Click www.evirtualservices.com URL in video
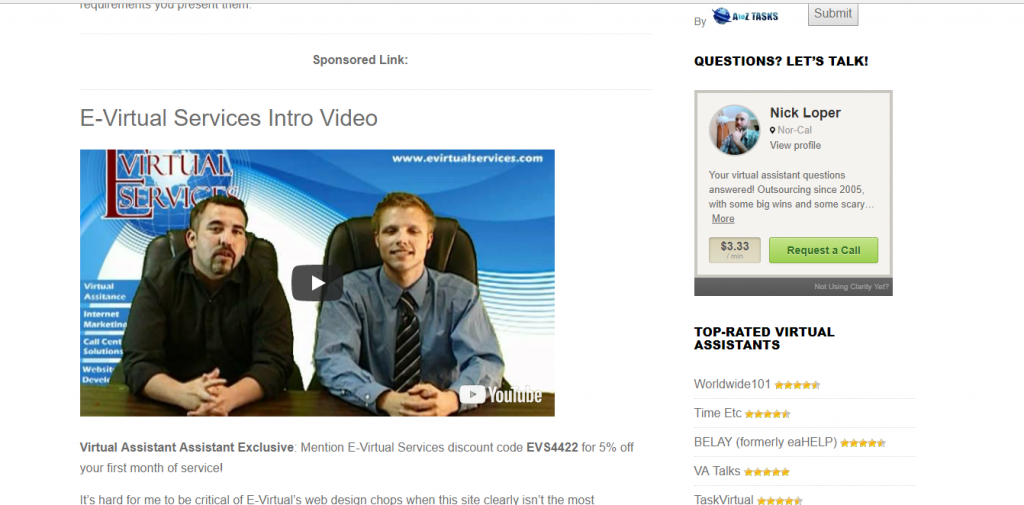 point(468,158)
